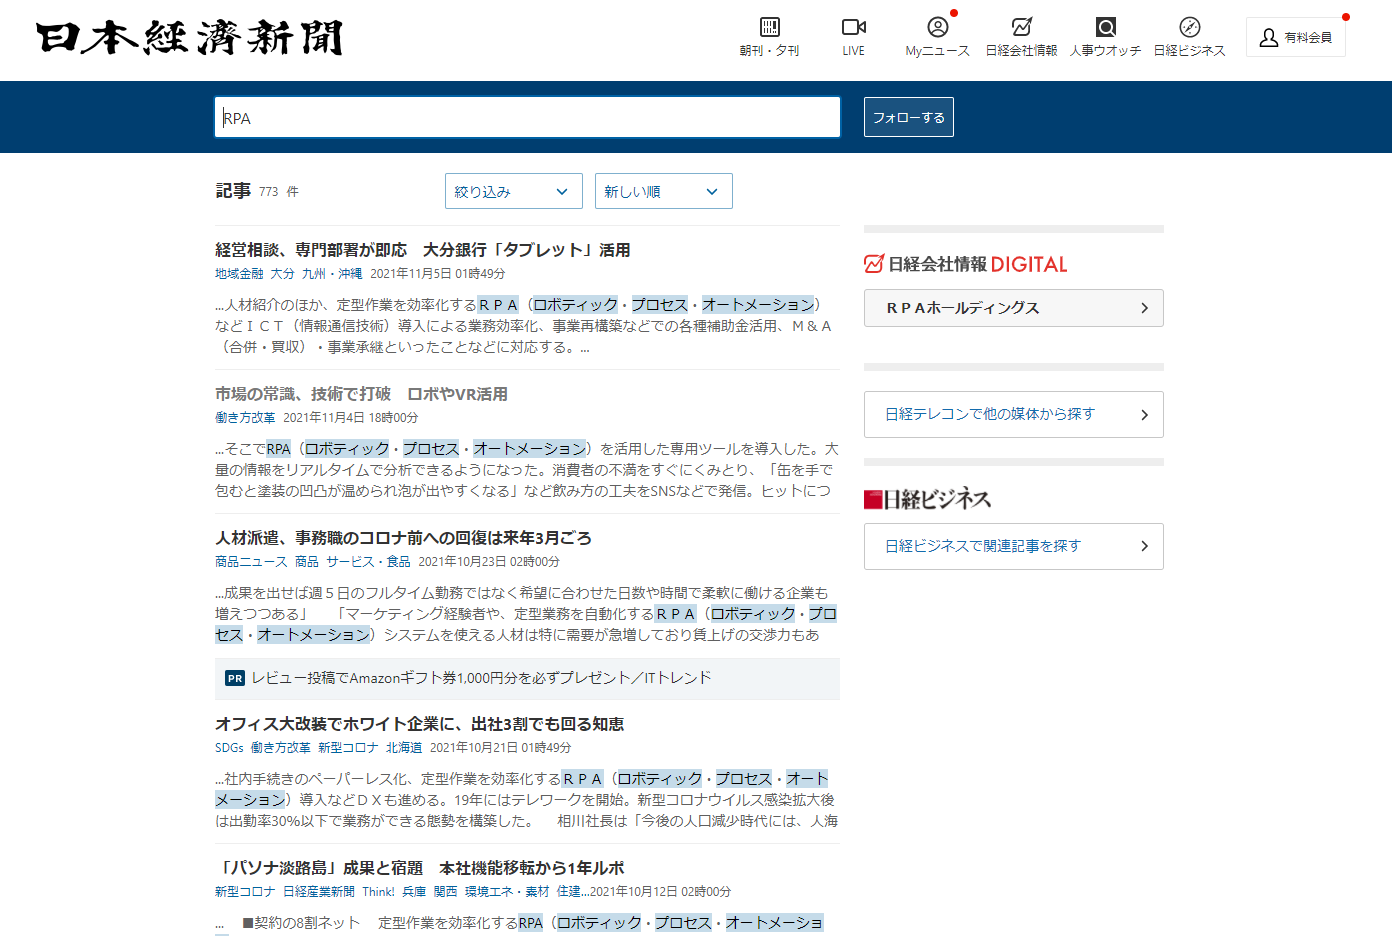Select the 九州・沖縄 tag

pos(332,274)
